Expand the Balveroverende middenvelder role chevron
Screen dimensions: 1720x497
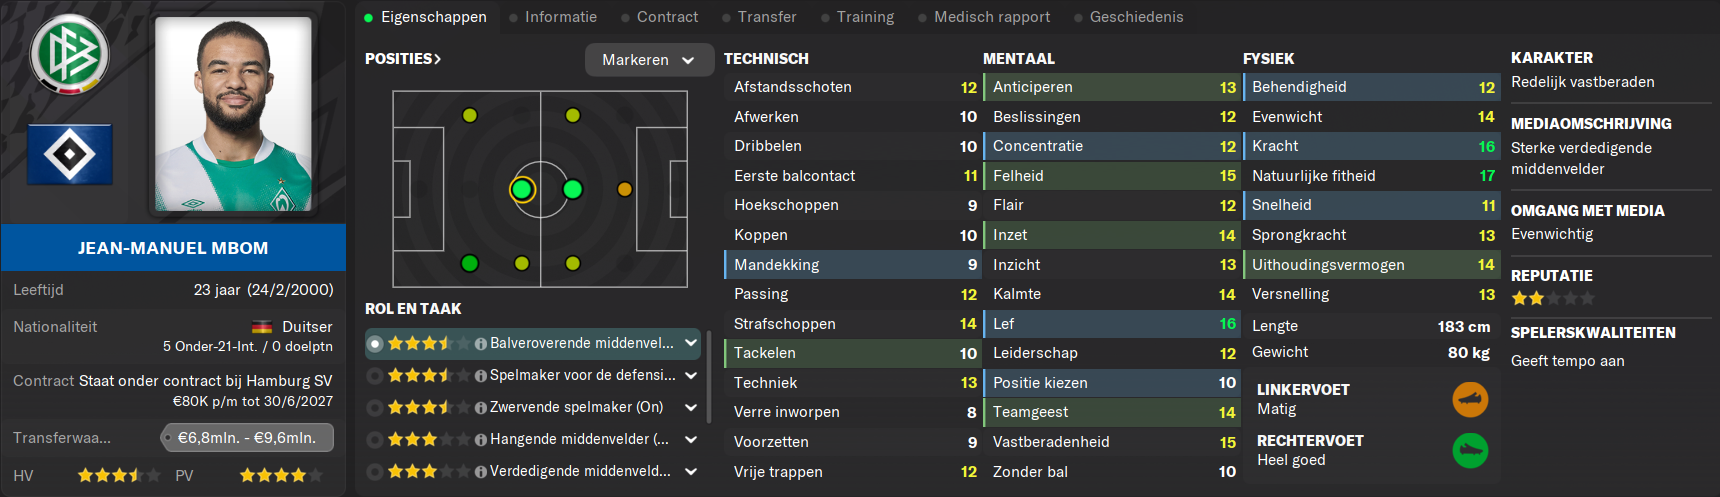(691, 343)
